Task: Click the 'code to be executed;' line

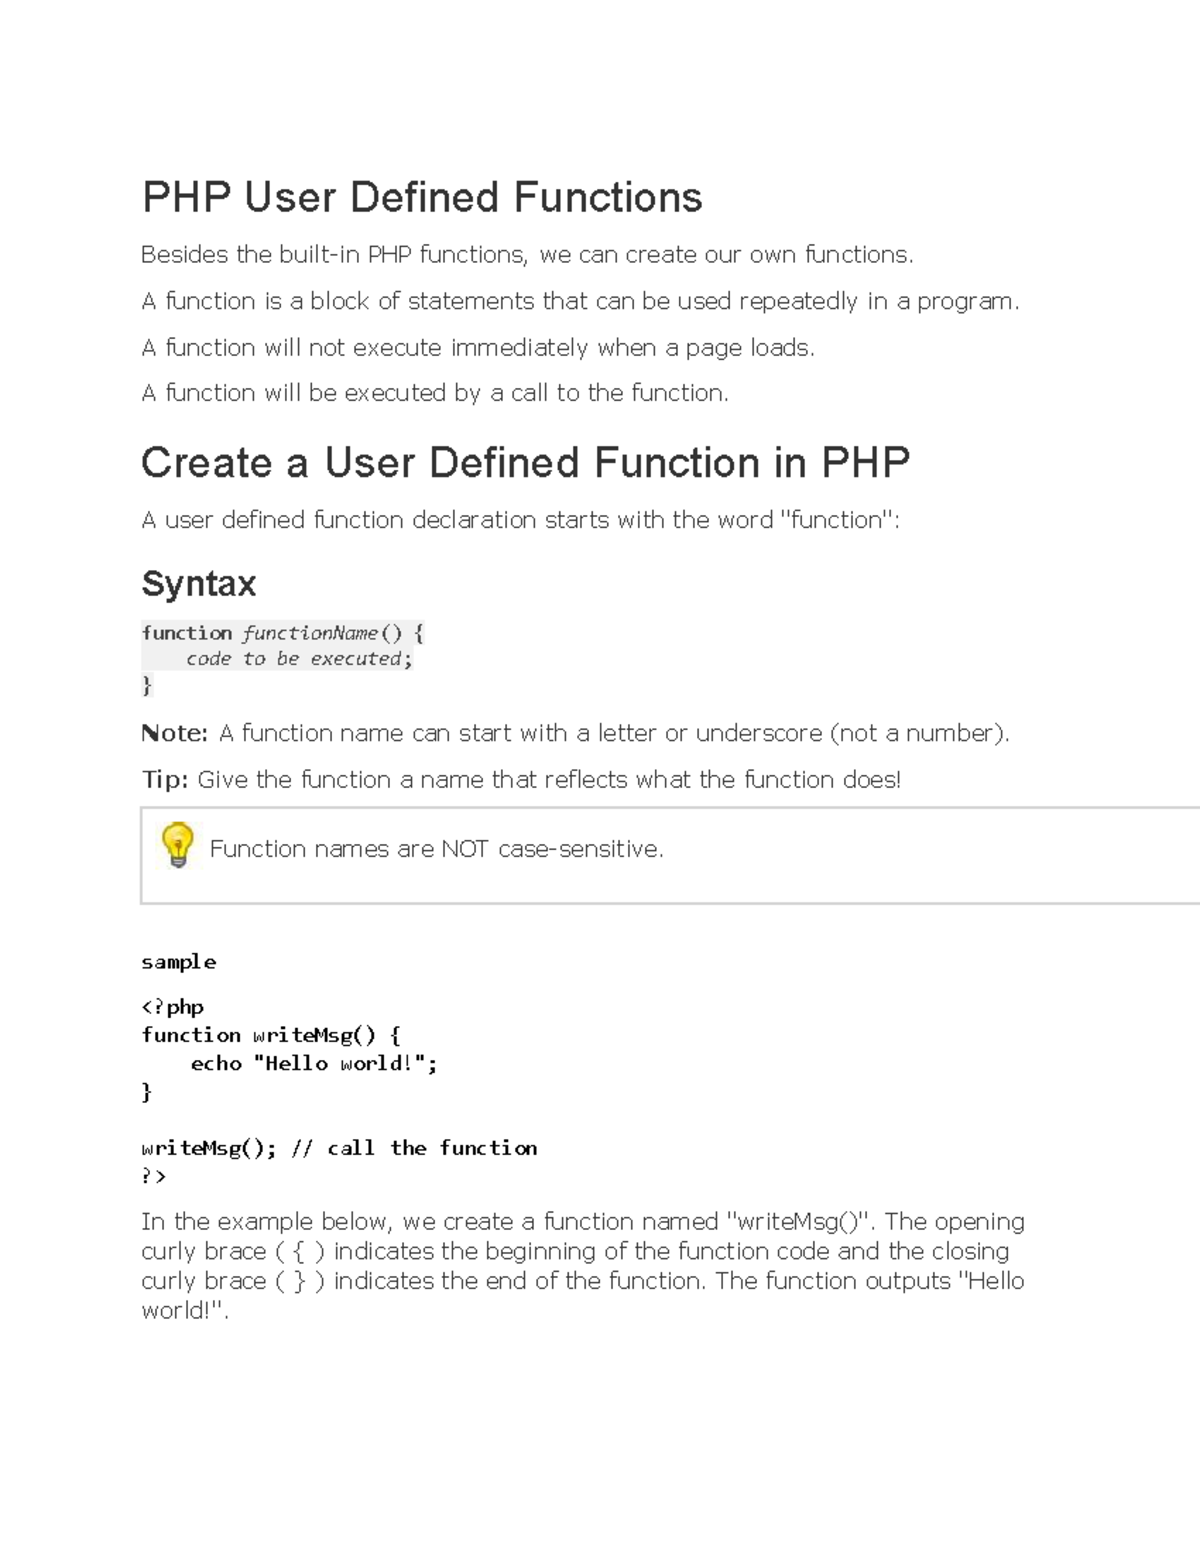Action: [x=298, y=659]
